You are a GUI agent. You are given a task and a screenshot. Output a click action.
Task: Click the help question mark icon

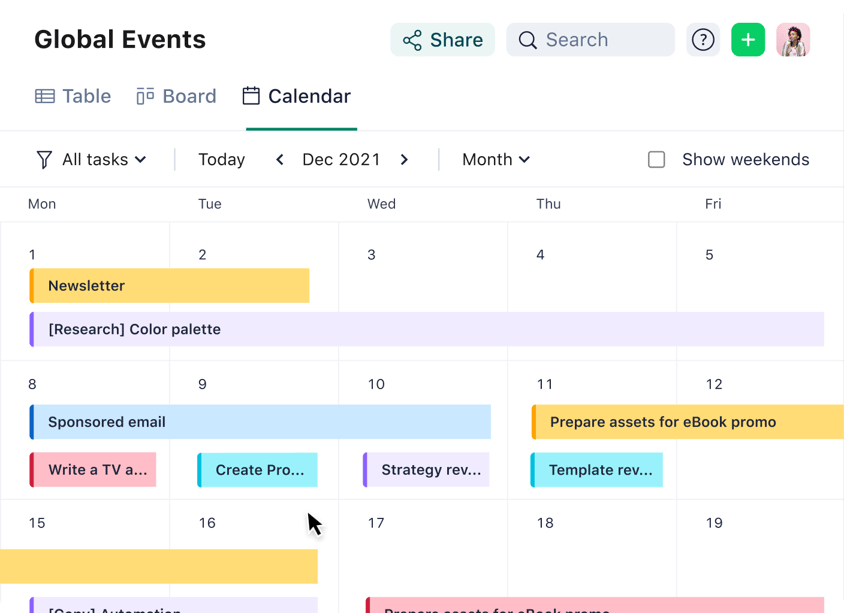click(703, 40)
